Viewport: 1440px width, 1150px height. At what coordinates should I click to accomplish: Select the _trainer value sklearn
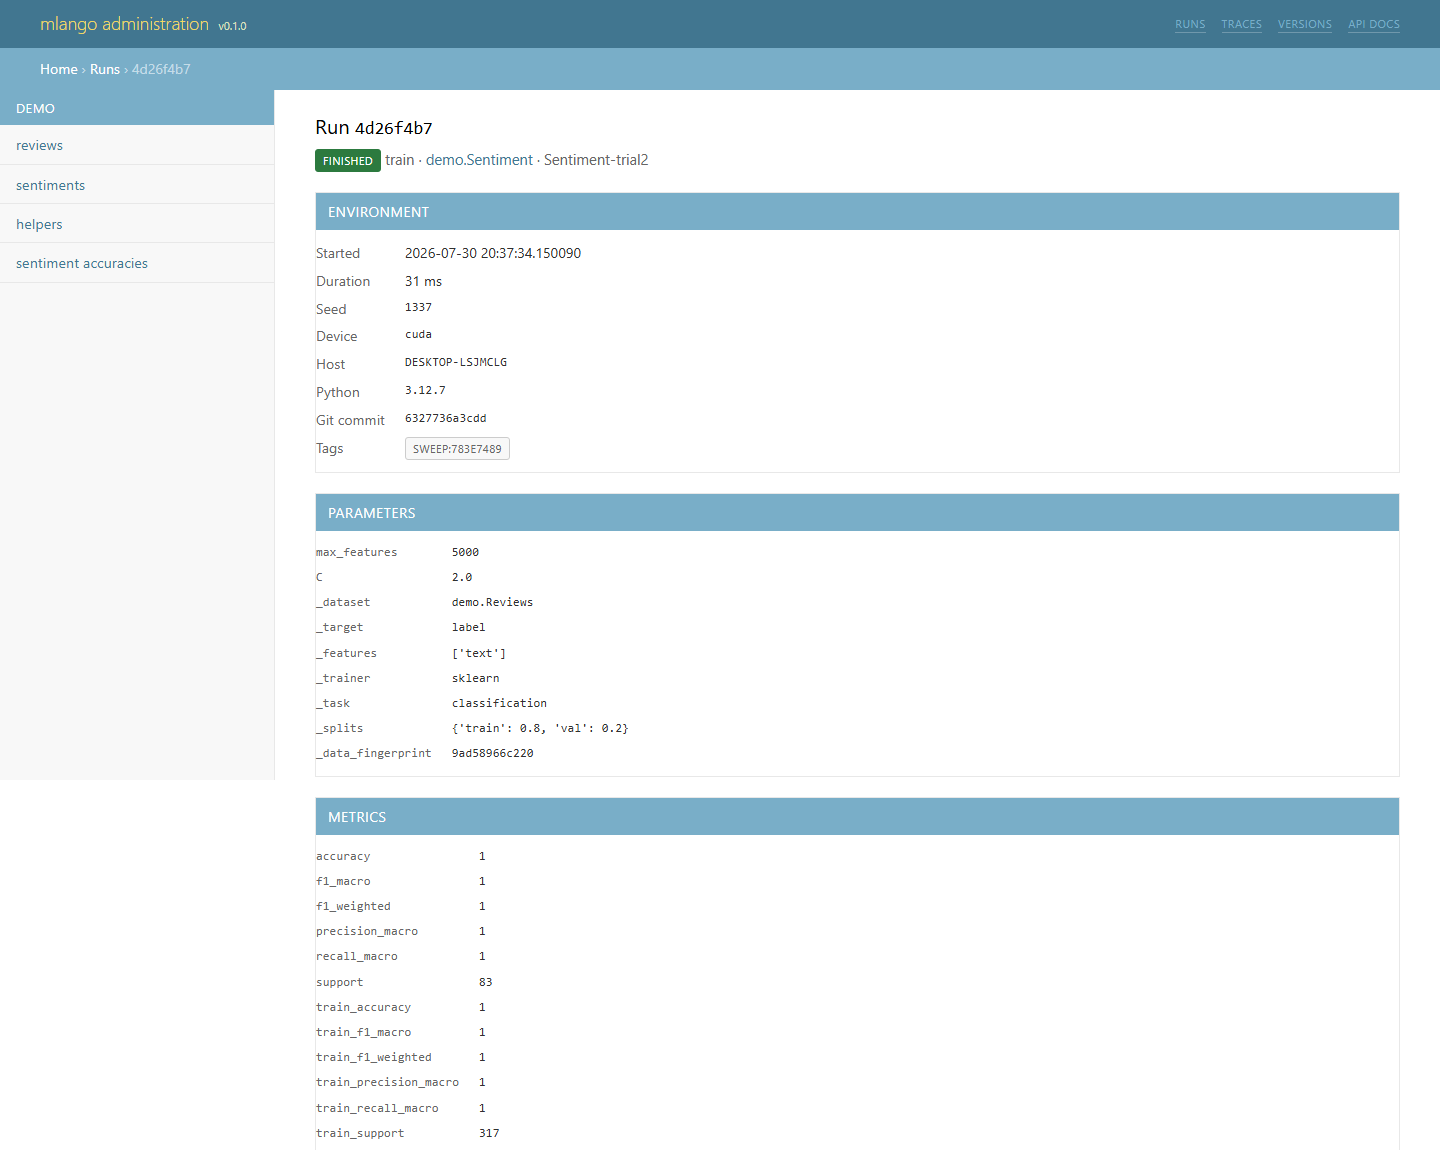[475, 678]
